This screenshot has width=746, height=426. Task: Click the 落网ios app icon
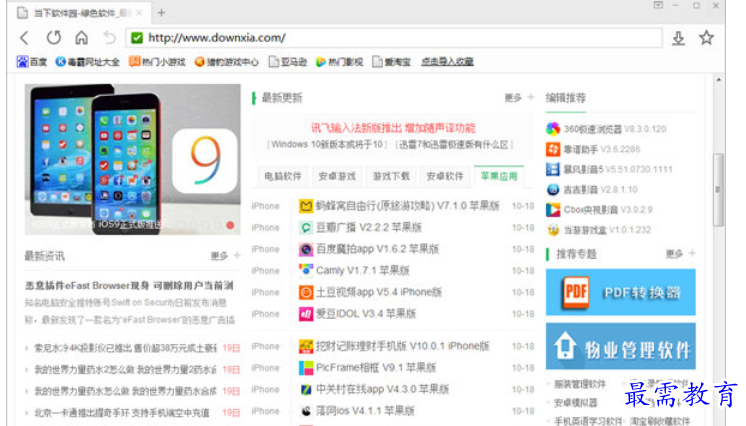[x=305, y=411]
